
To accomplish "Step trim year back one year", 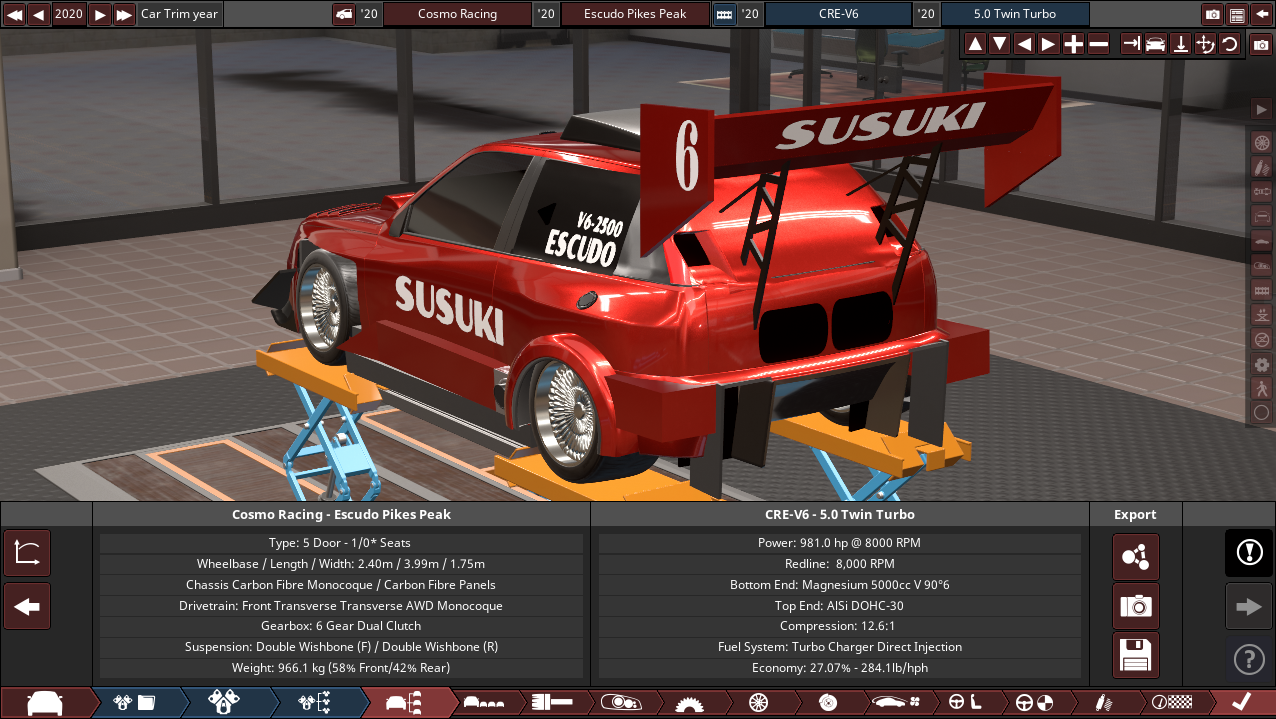I will tap(38, 14).
